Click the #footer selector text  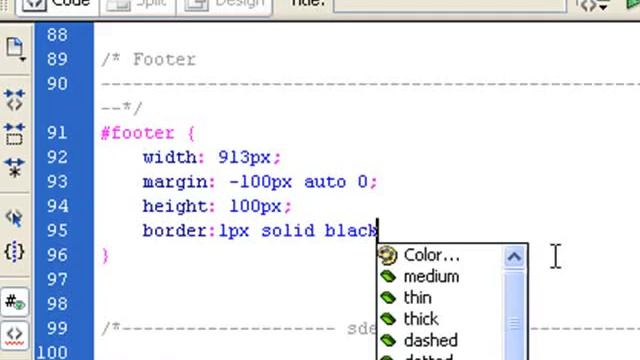pyautogui.click(x=138, y=133)
